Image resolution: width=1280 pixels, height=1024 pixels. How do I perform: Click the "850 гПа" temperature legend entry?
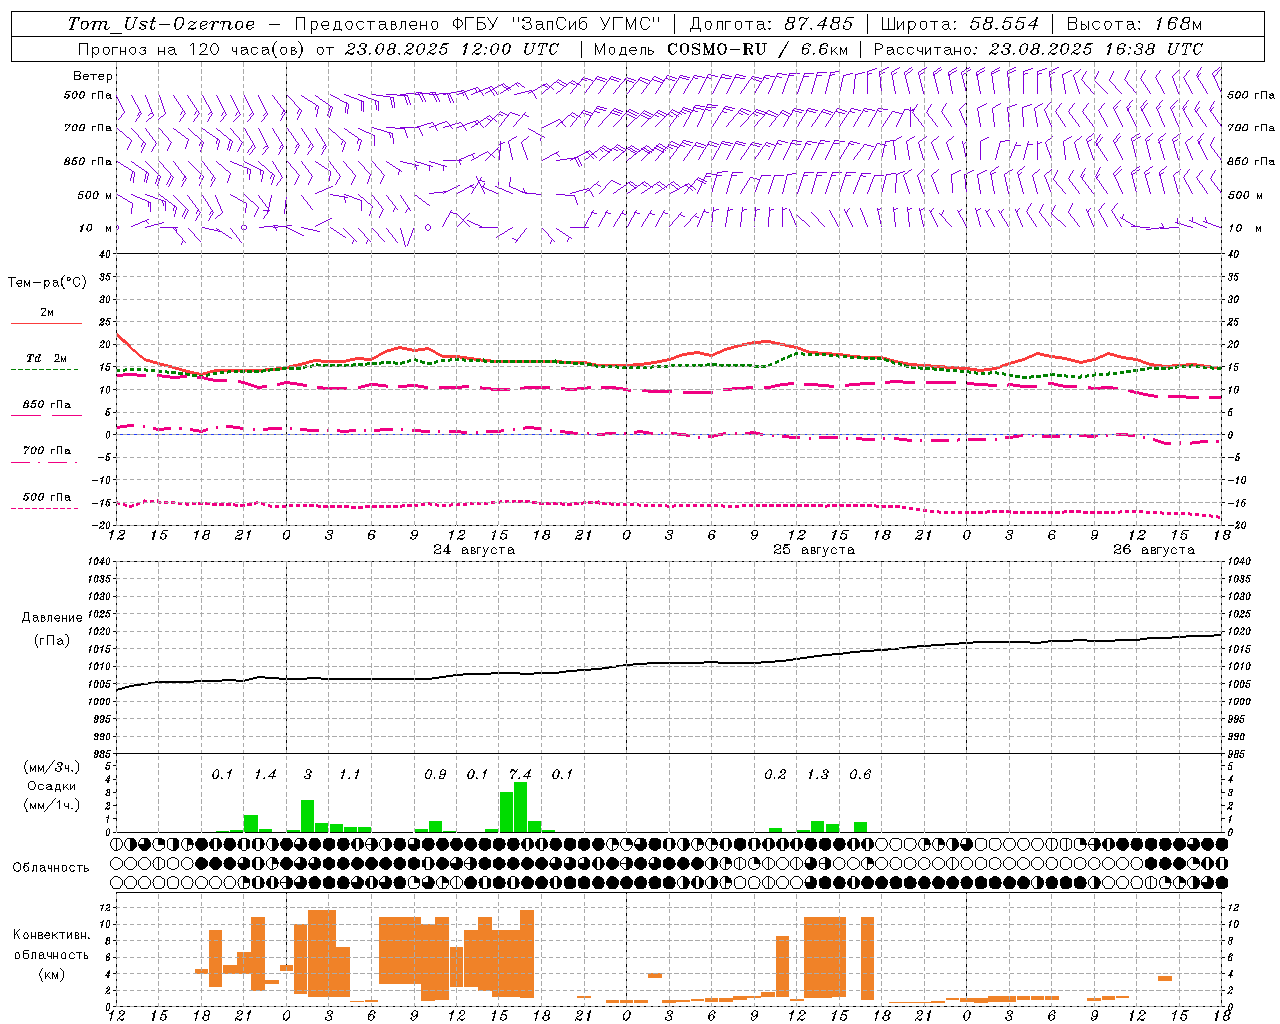pyautogui.click(x=46, y=405)
